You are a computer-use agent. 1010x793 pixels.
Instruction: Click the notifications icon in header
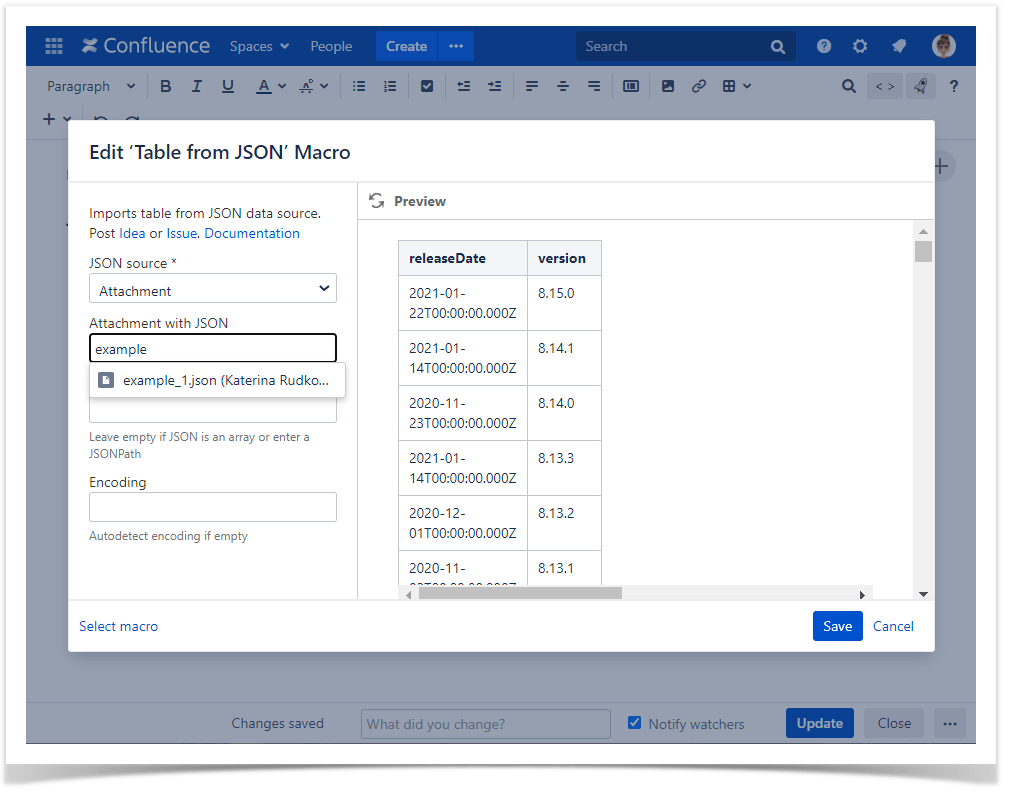[899, 46]
